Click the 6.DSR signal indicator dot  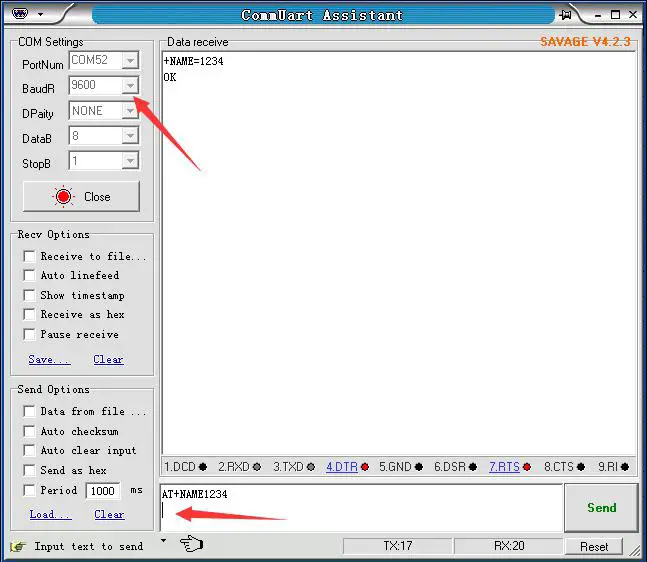(473, 467)
